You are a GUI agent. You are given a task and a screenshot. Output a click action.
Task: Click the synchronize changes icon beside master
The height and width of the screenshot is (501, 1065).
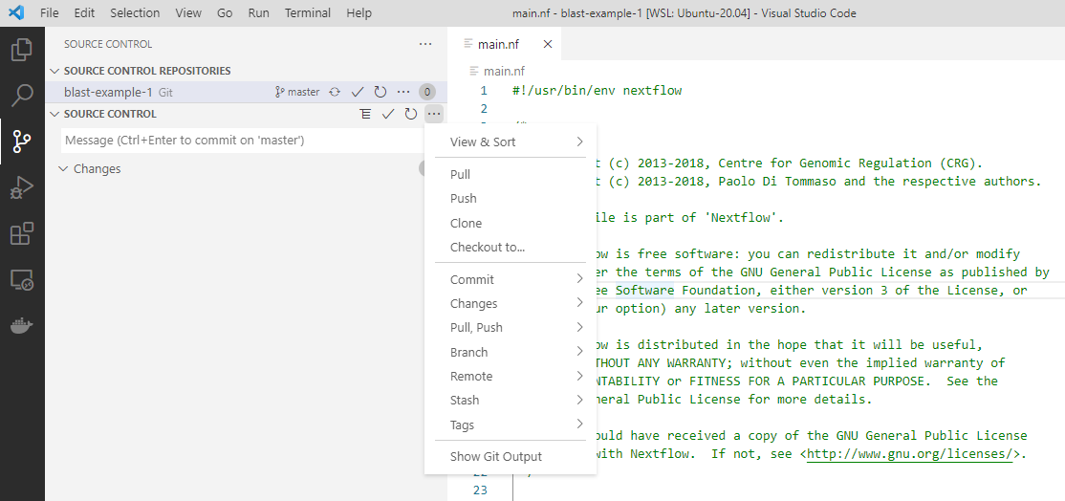point(334,92)
